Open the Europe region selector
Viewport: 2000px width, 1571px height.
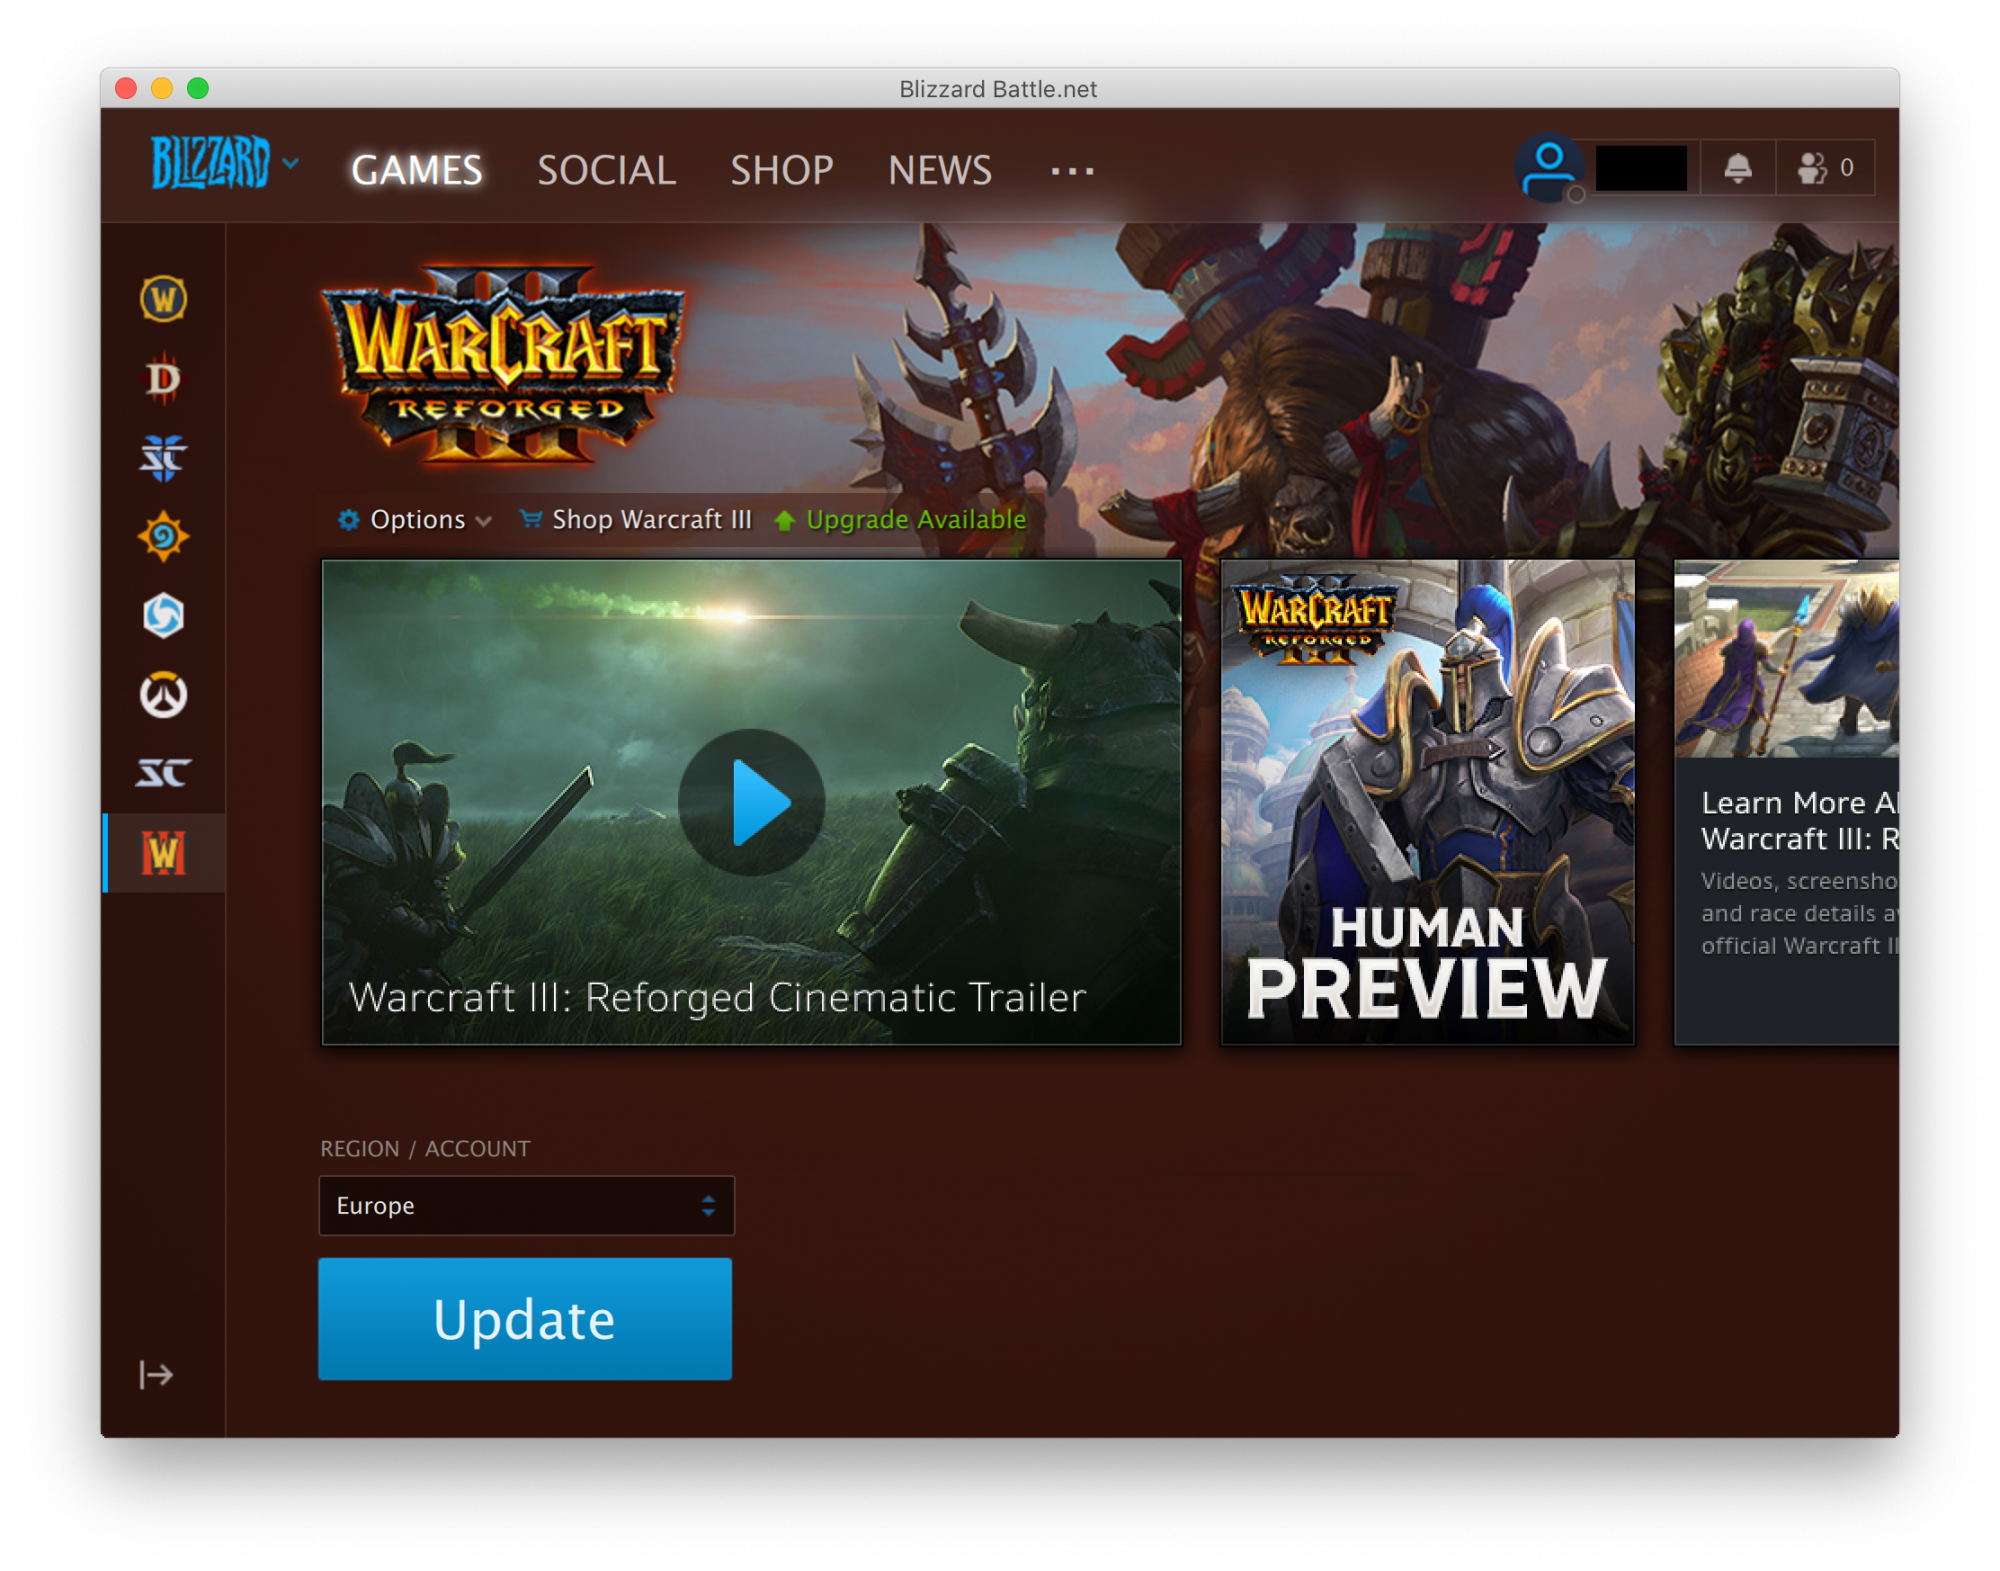coord(527,1206)
